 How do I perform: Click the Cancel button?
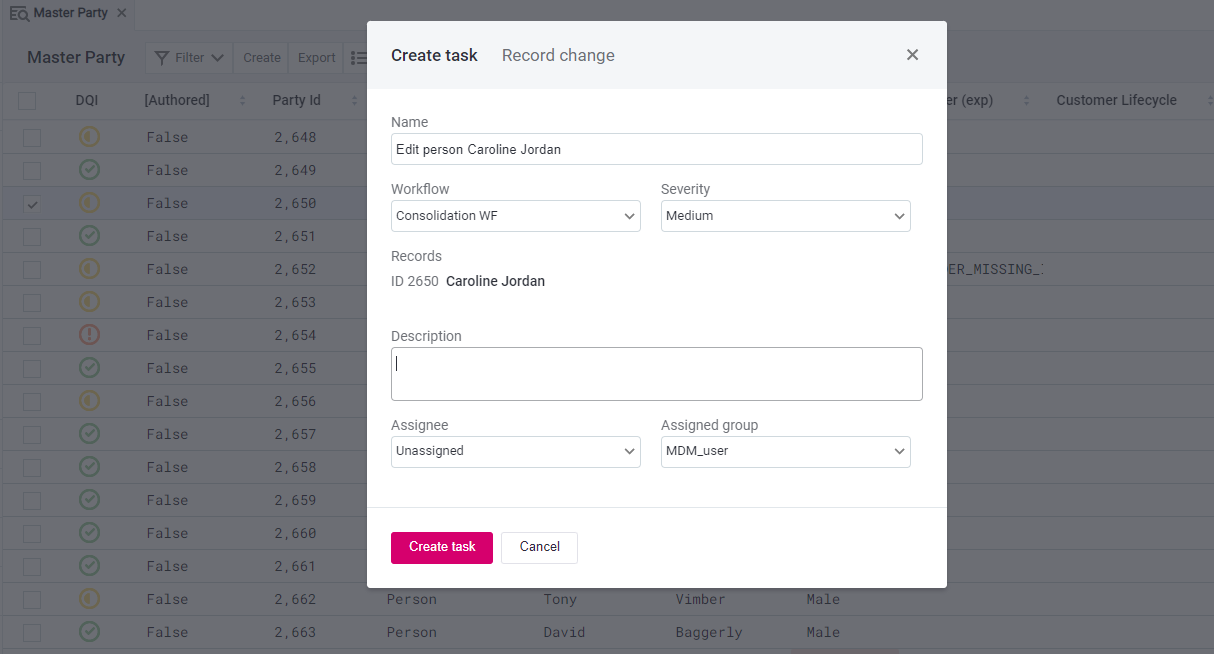(539, 547)
